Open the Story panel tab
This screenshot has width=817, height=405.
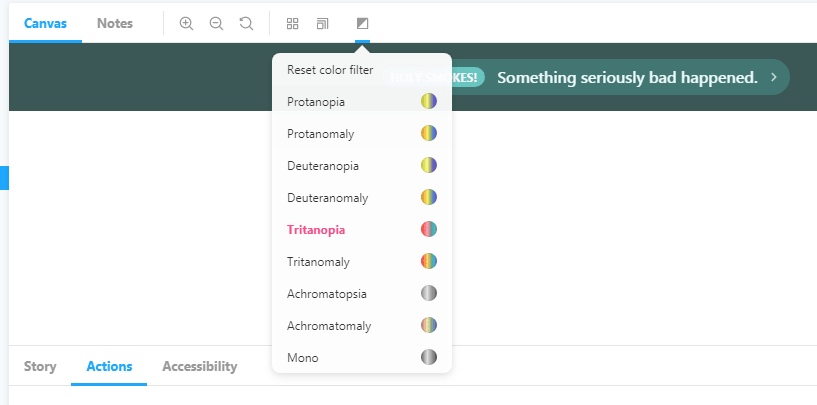pyautogui.click(x=40, y=366)
